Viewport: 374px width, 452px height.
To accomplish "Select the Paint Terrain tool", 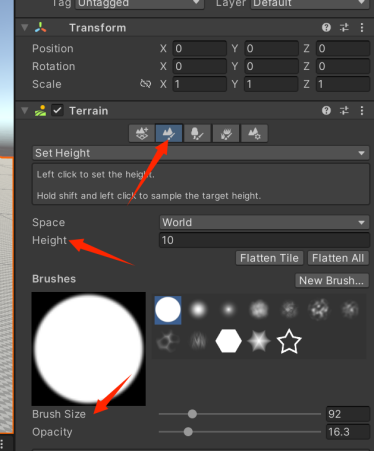I will (169, 133).
